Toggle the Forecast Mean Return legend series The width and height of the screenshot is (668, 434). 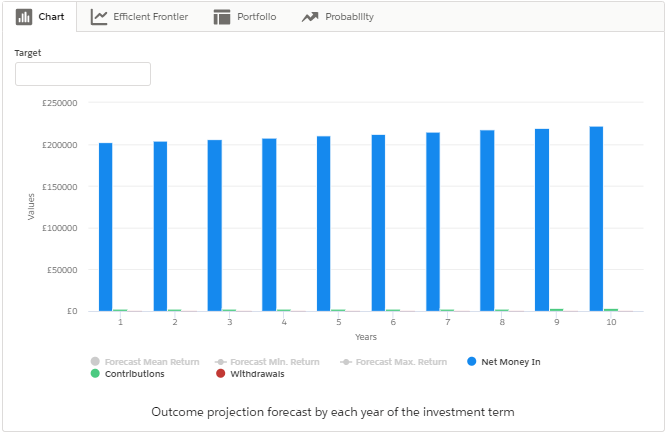pyautogui.click(x=145, y=362)
